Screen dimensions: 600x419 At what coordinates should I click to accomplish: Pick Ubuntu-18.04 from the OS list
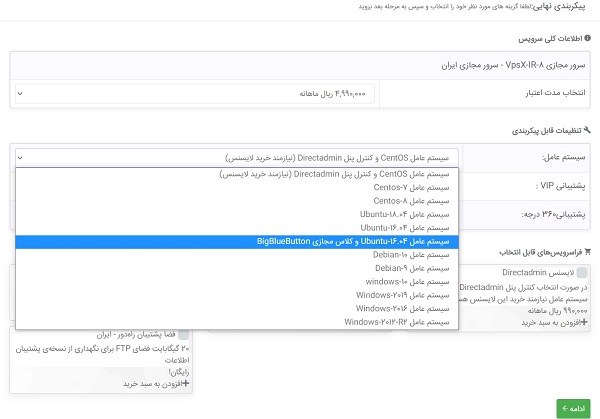pos(237,214)
